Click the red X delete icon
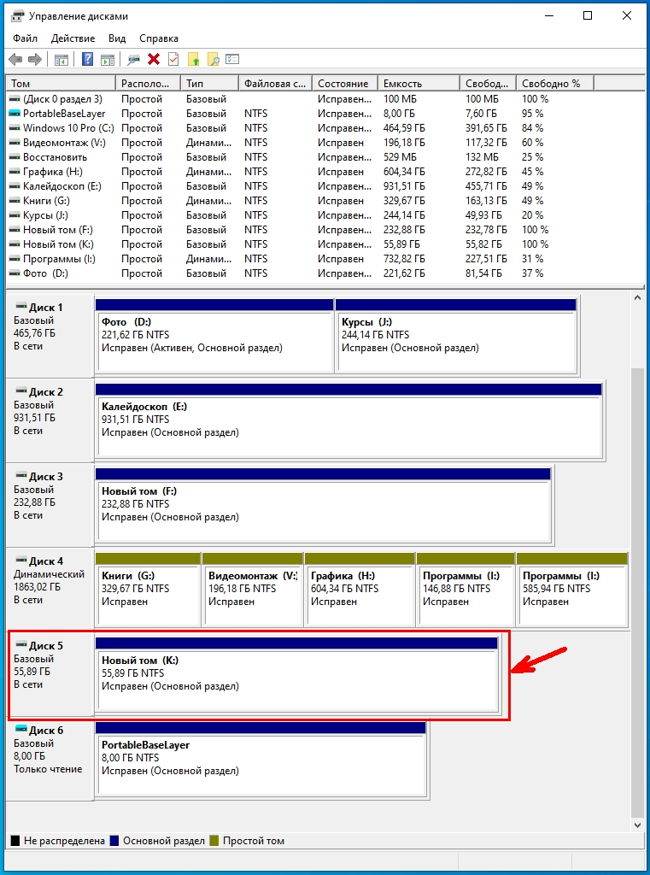 click(153, 59)
